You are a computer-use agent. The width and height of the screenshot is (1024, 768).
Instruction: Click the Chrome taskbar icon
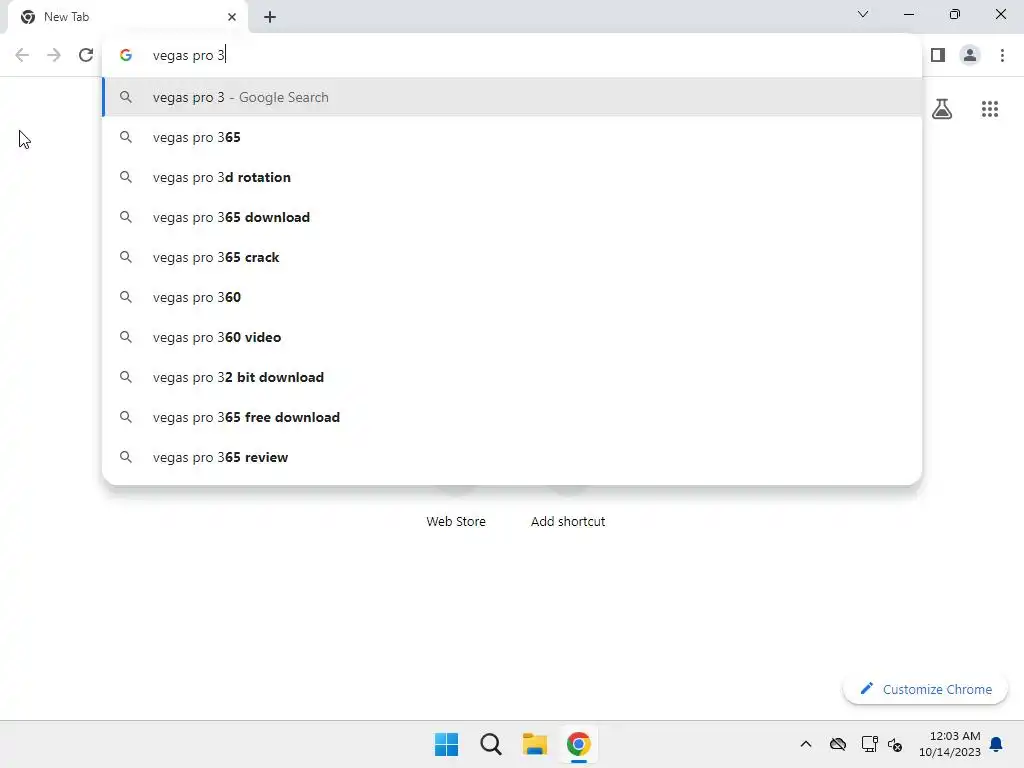(x=579, y=744)
